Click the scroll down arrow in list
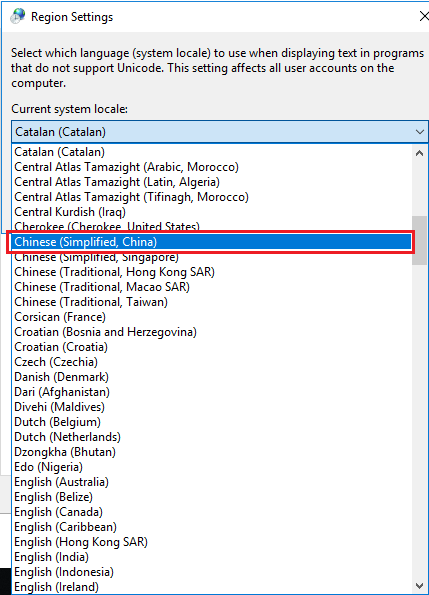The height and width of the screenshot is (595, 429). click(x=420, y=586)
